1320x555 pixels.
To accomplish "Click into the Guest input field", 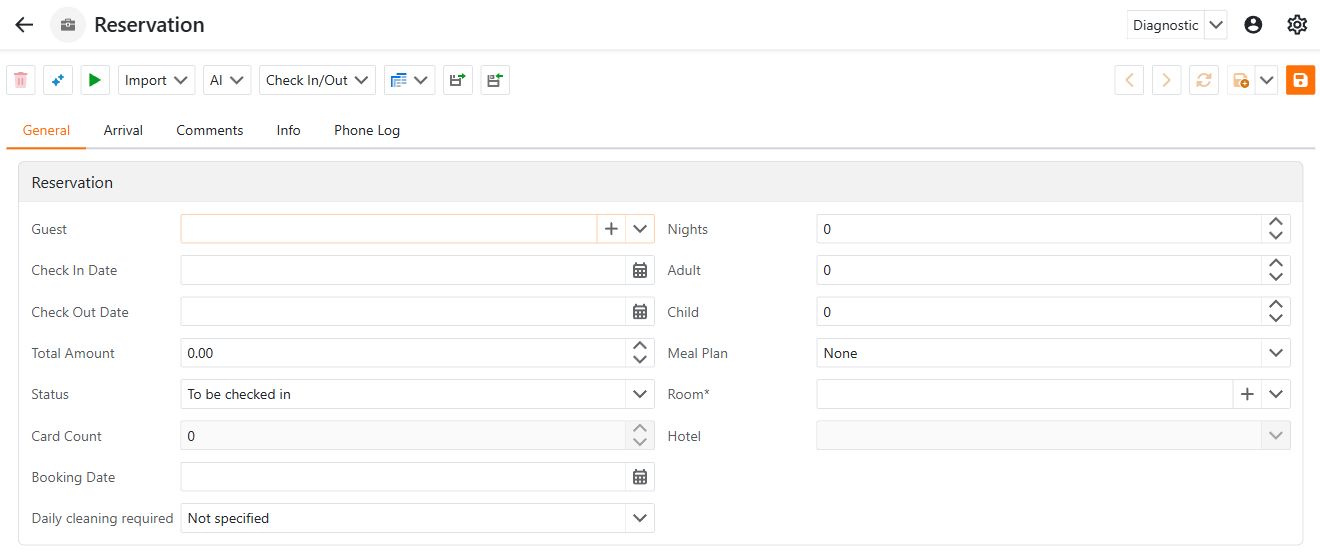I will point(389,229).
